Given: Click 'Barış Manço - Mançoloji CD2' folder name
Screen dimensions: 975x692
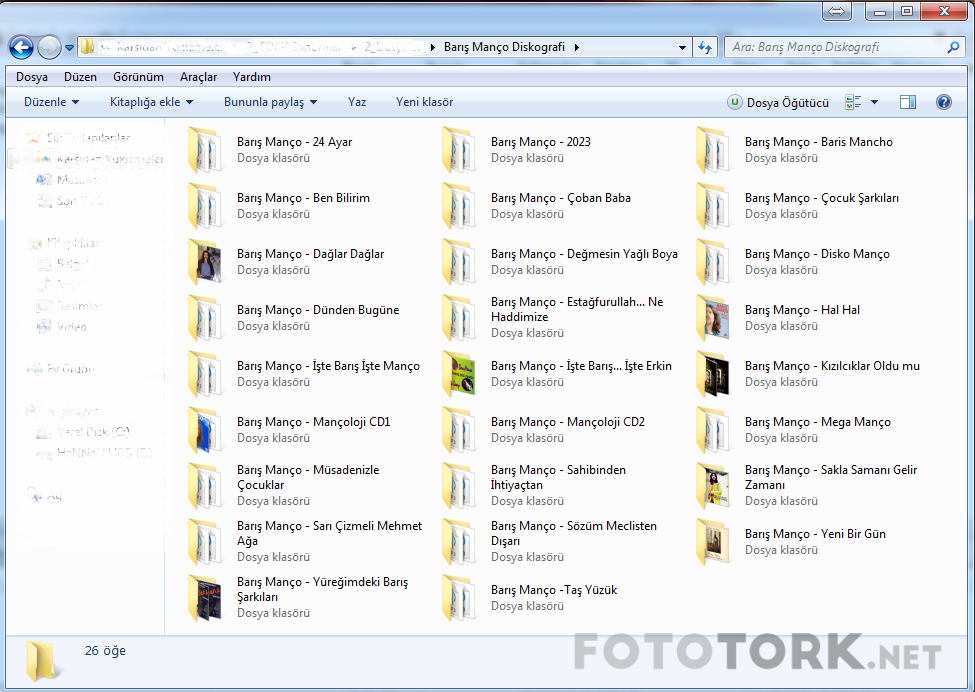Looking at the screenshot, I should tap(568, 422).
